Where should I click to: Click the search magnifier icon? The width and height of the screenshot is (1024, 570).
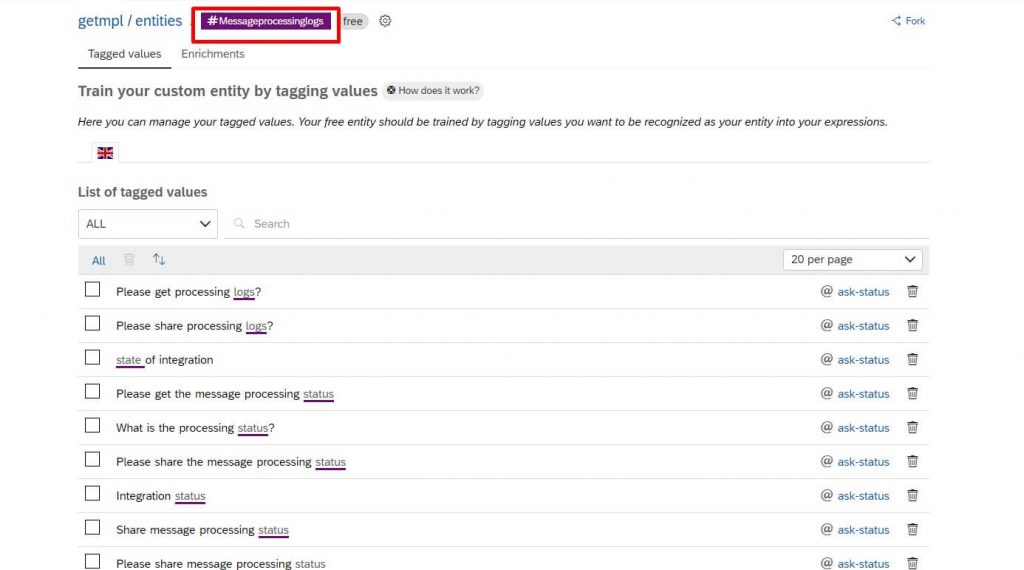pyautogui.click(x=240, y=223)
